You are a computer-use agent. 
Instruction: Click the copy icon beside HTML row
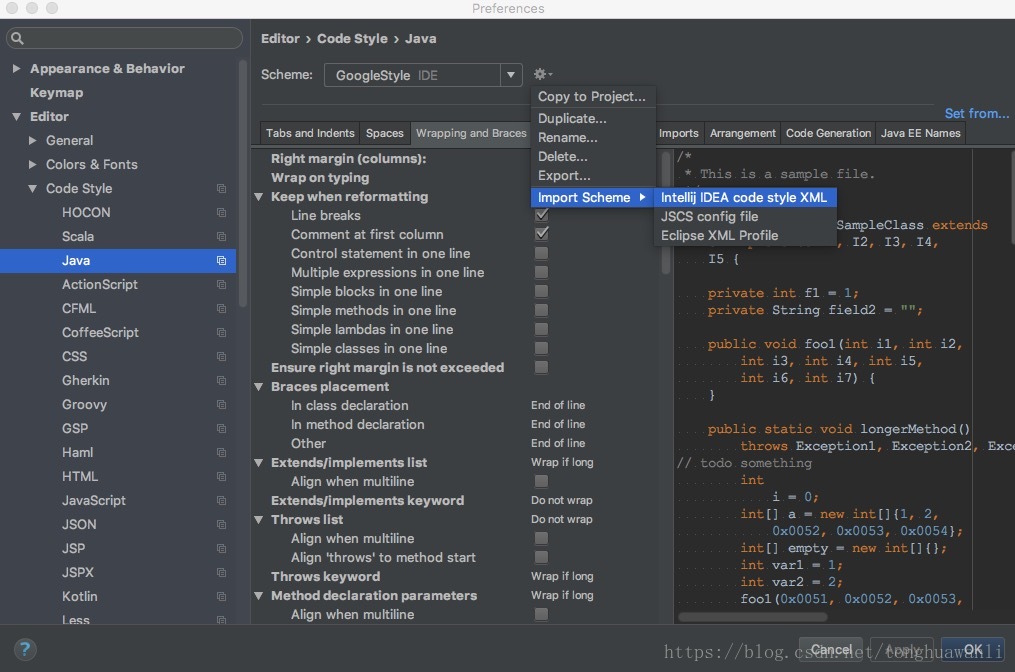(221, 476)
